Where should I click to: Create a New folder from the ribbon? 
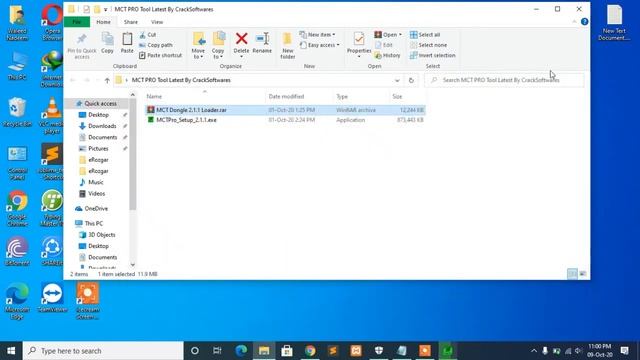point(287,45)
